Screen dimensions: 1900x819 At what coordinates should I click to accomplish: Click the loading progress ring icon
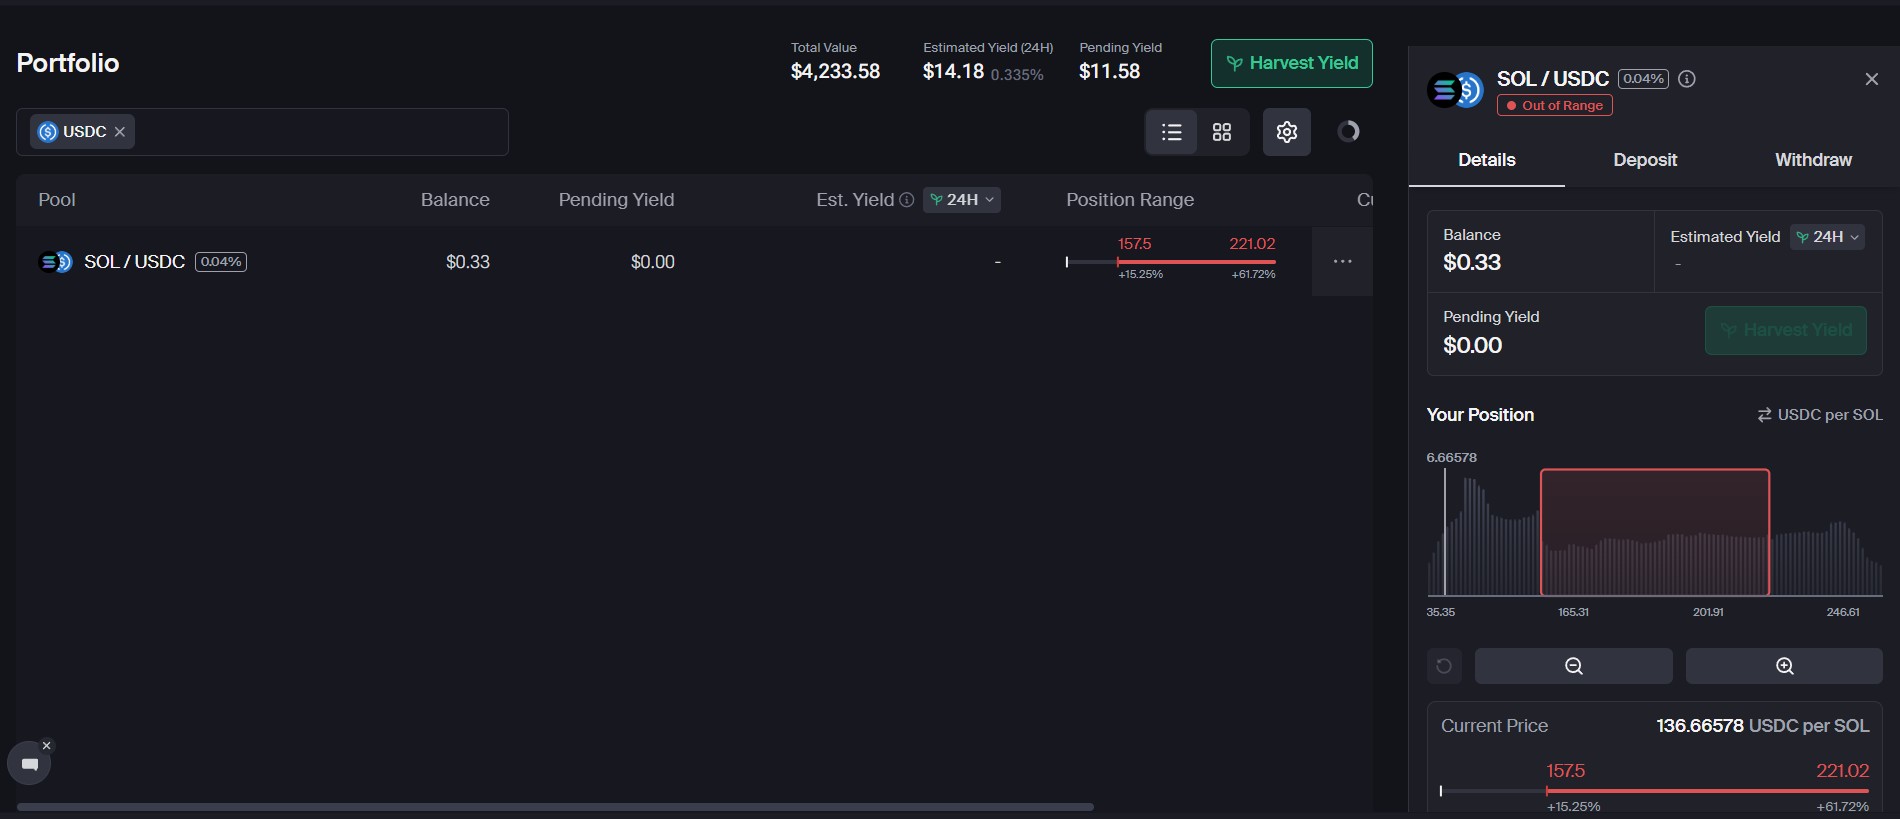click(x=1348, y=132)
